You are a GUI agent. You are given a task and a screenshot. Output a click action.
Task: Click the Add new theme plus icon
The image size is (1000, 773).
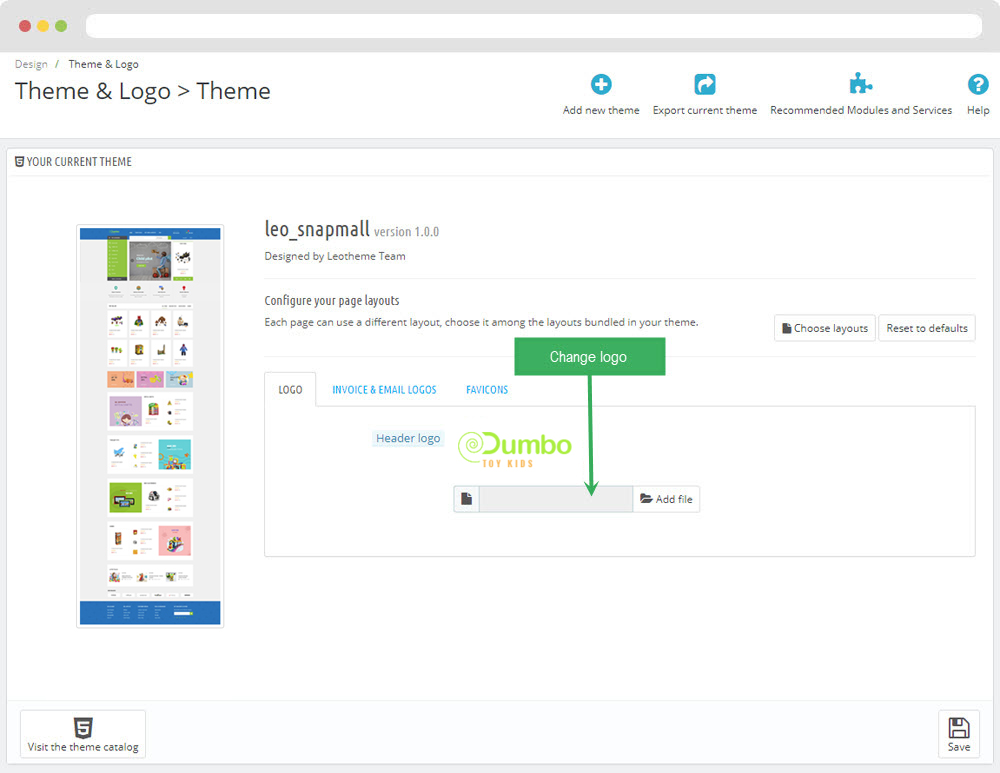(601, 85)
